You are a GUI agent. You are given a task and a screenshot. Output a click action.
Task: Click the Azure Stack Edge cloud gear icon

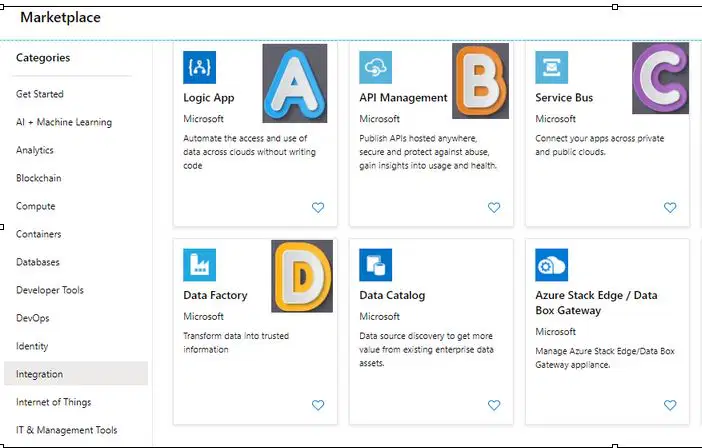coord(552,265)
